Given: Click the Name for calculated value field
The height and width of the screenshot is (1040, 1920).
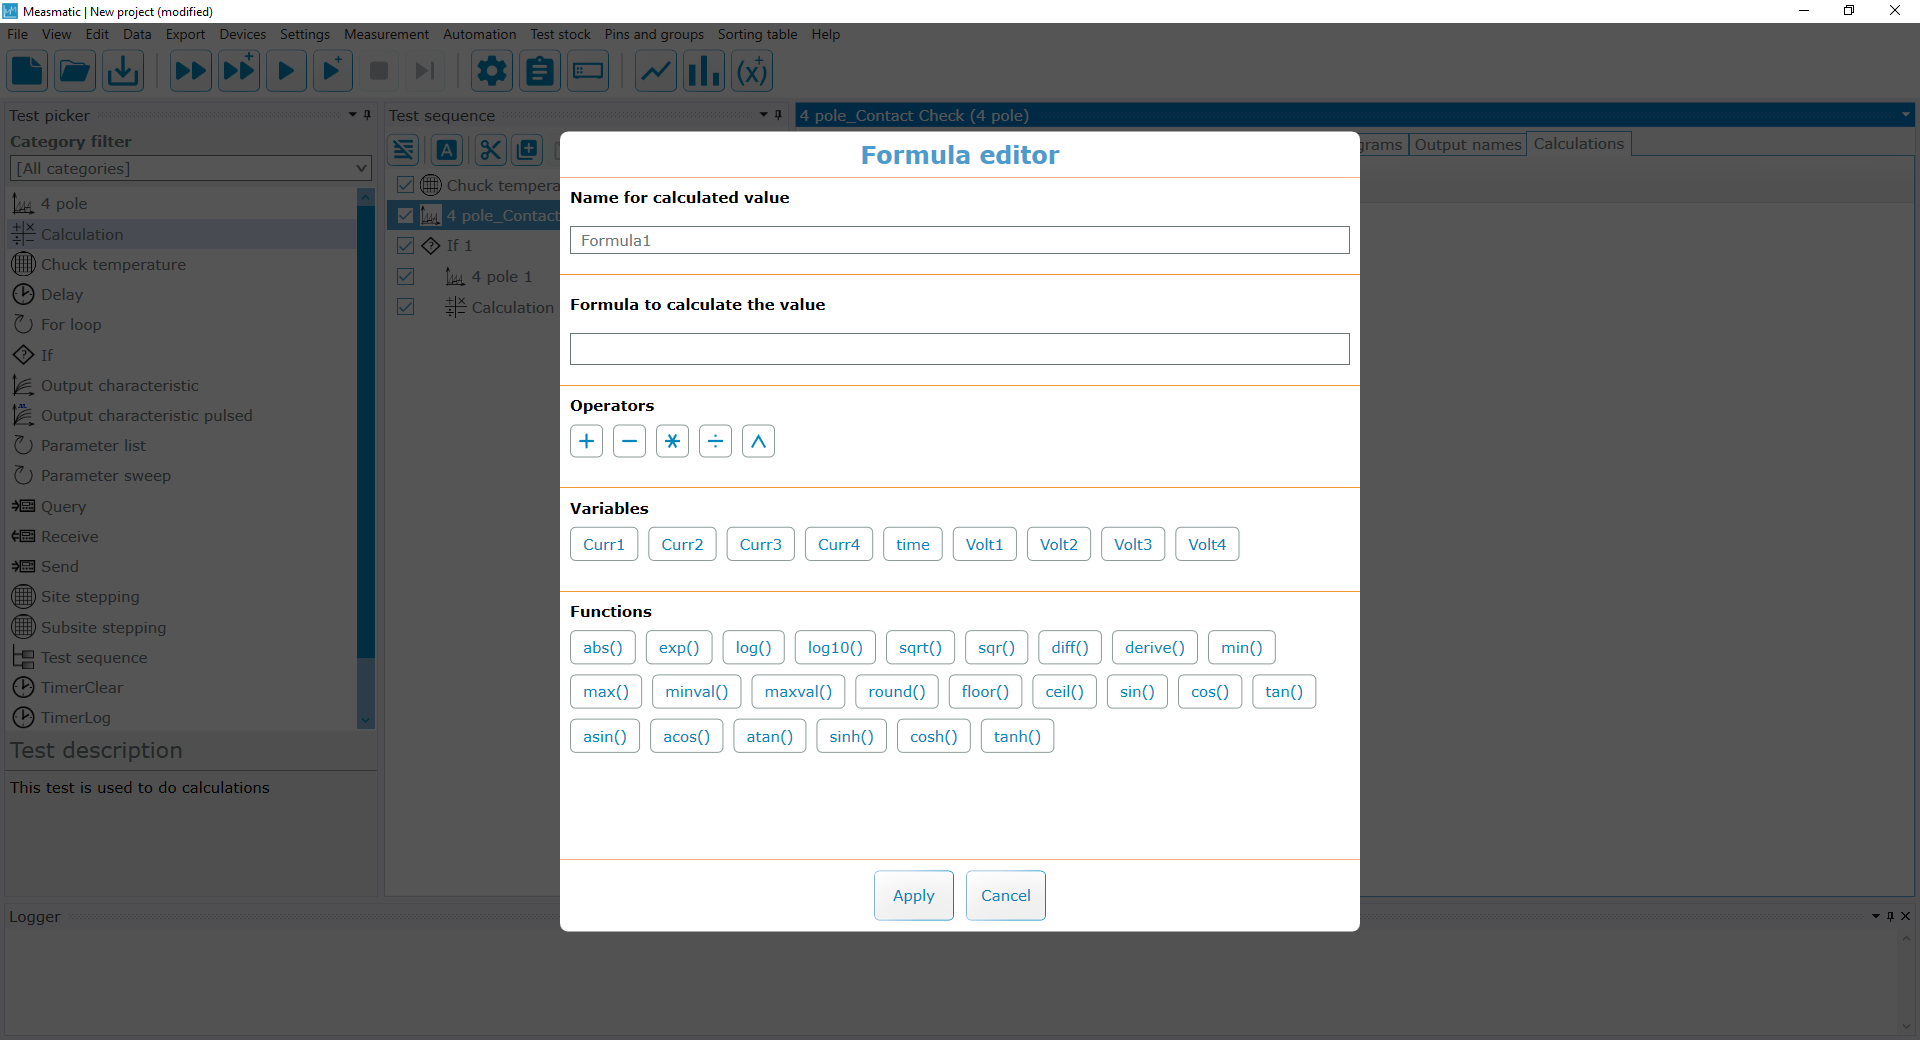Looking at the screenshot, I should (x=959, y=240).
